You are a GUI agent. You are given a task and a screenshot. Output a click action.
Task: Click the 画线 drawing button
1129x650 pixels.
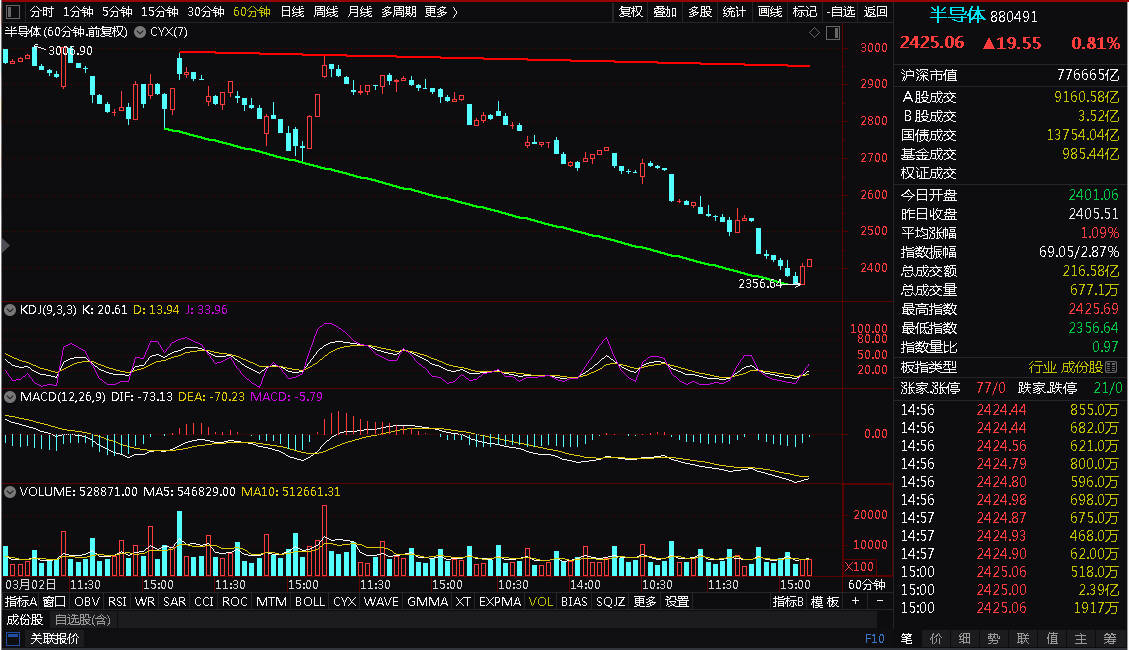coord(770,12)
